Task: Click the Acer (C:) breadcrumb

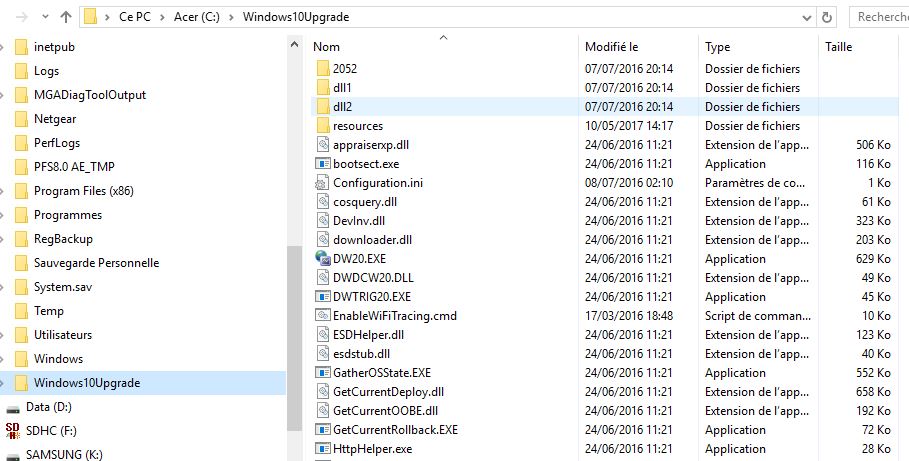Action: pos(197,17)
